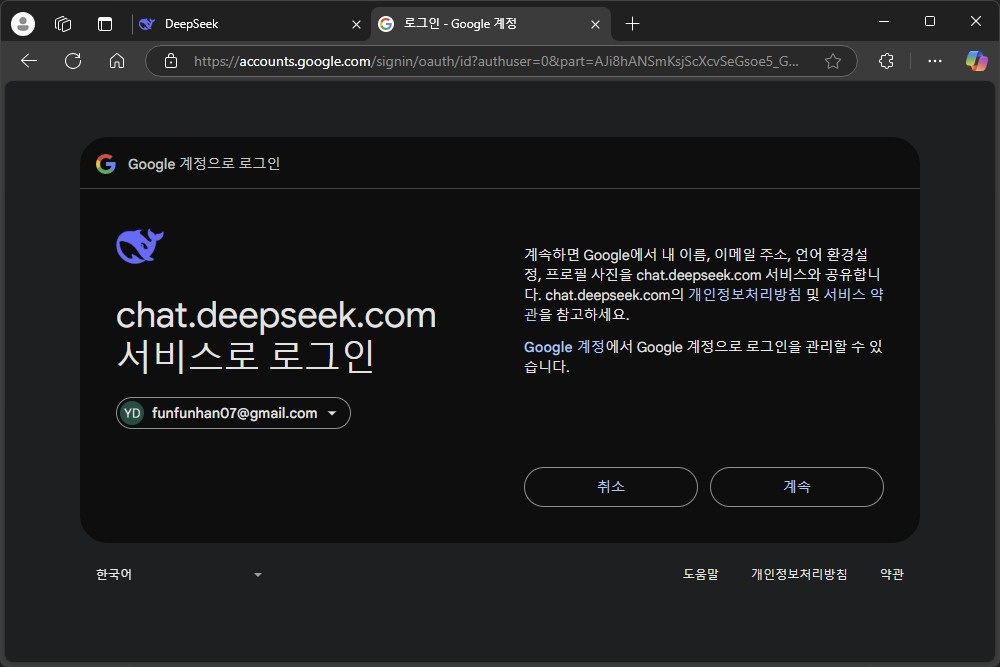Image resolution: width=1000 pixels, height=667 pixels.
Task: Open a new tab with plus button
Action: click(x=632, y=24)
